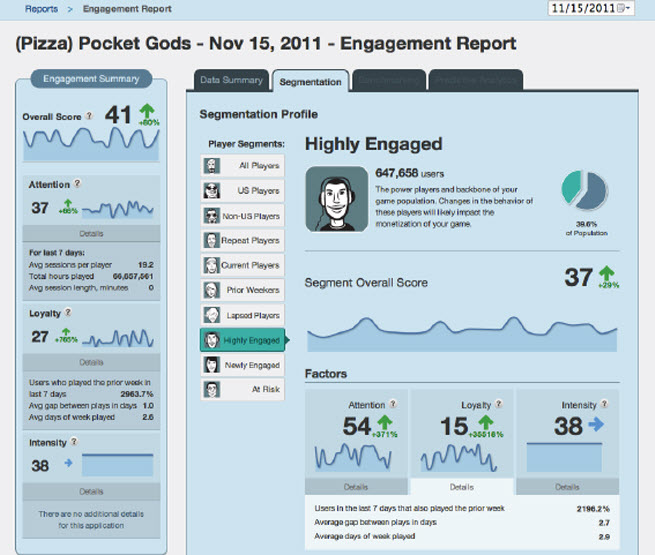Select the Current Players segment
Viewport: 655px width, 555px height.
pyautogui.click(x=243, y=265)
